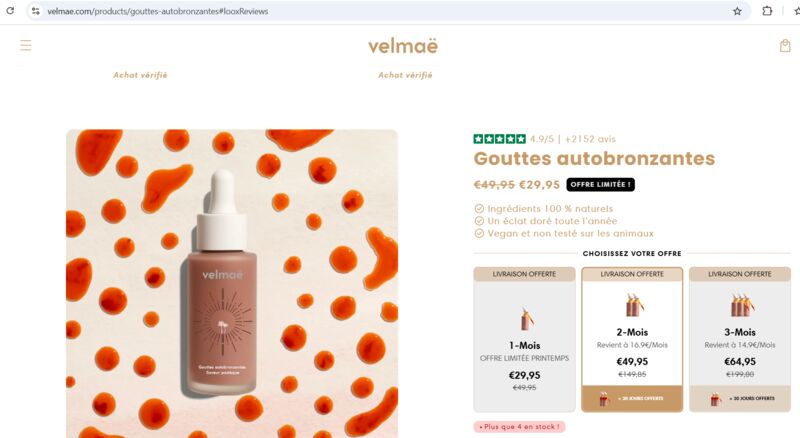
Task: Open the hamburger navigation menu
Action: pyautogui.click(x=26, y=45)
